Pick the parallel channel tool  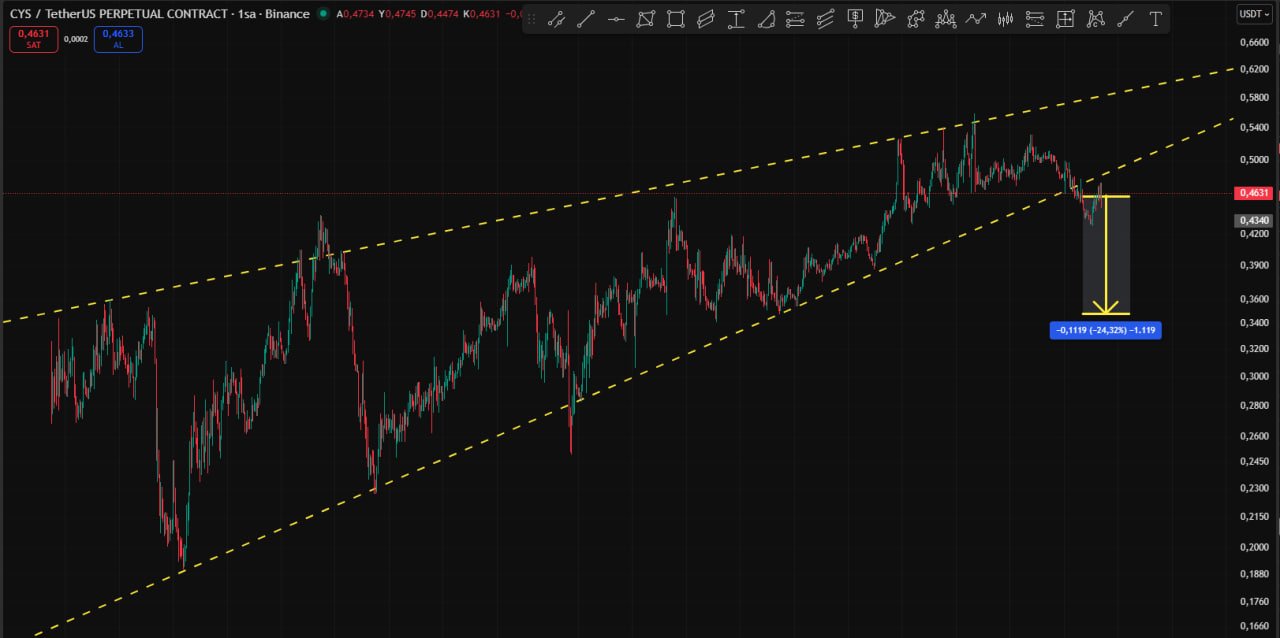click(706, 19)
